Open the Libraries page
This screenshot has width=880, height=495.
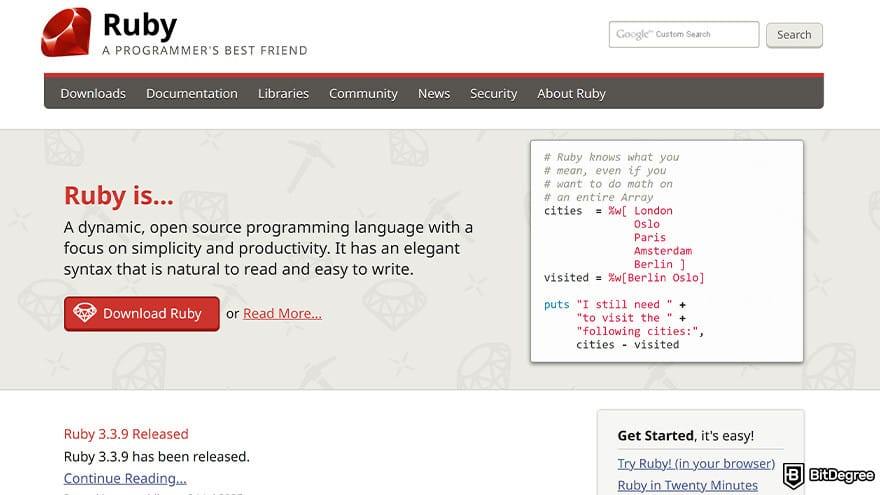[x=283, y=94]
